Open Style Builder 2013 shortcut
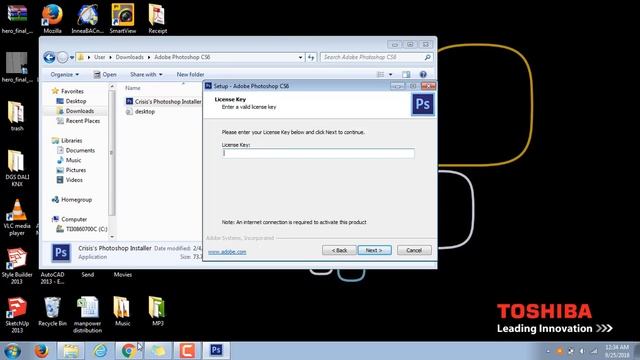This screenshot has height=360, width=640. click(x=17, y=266)
